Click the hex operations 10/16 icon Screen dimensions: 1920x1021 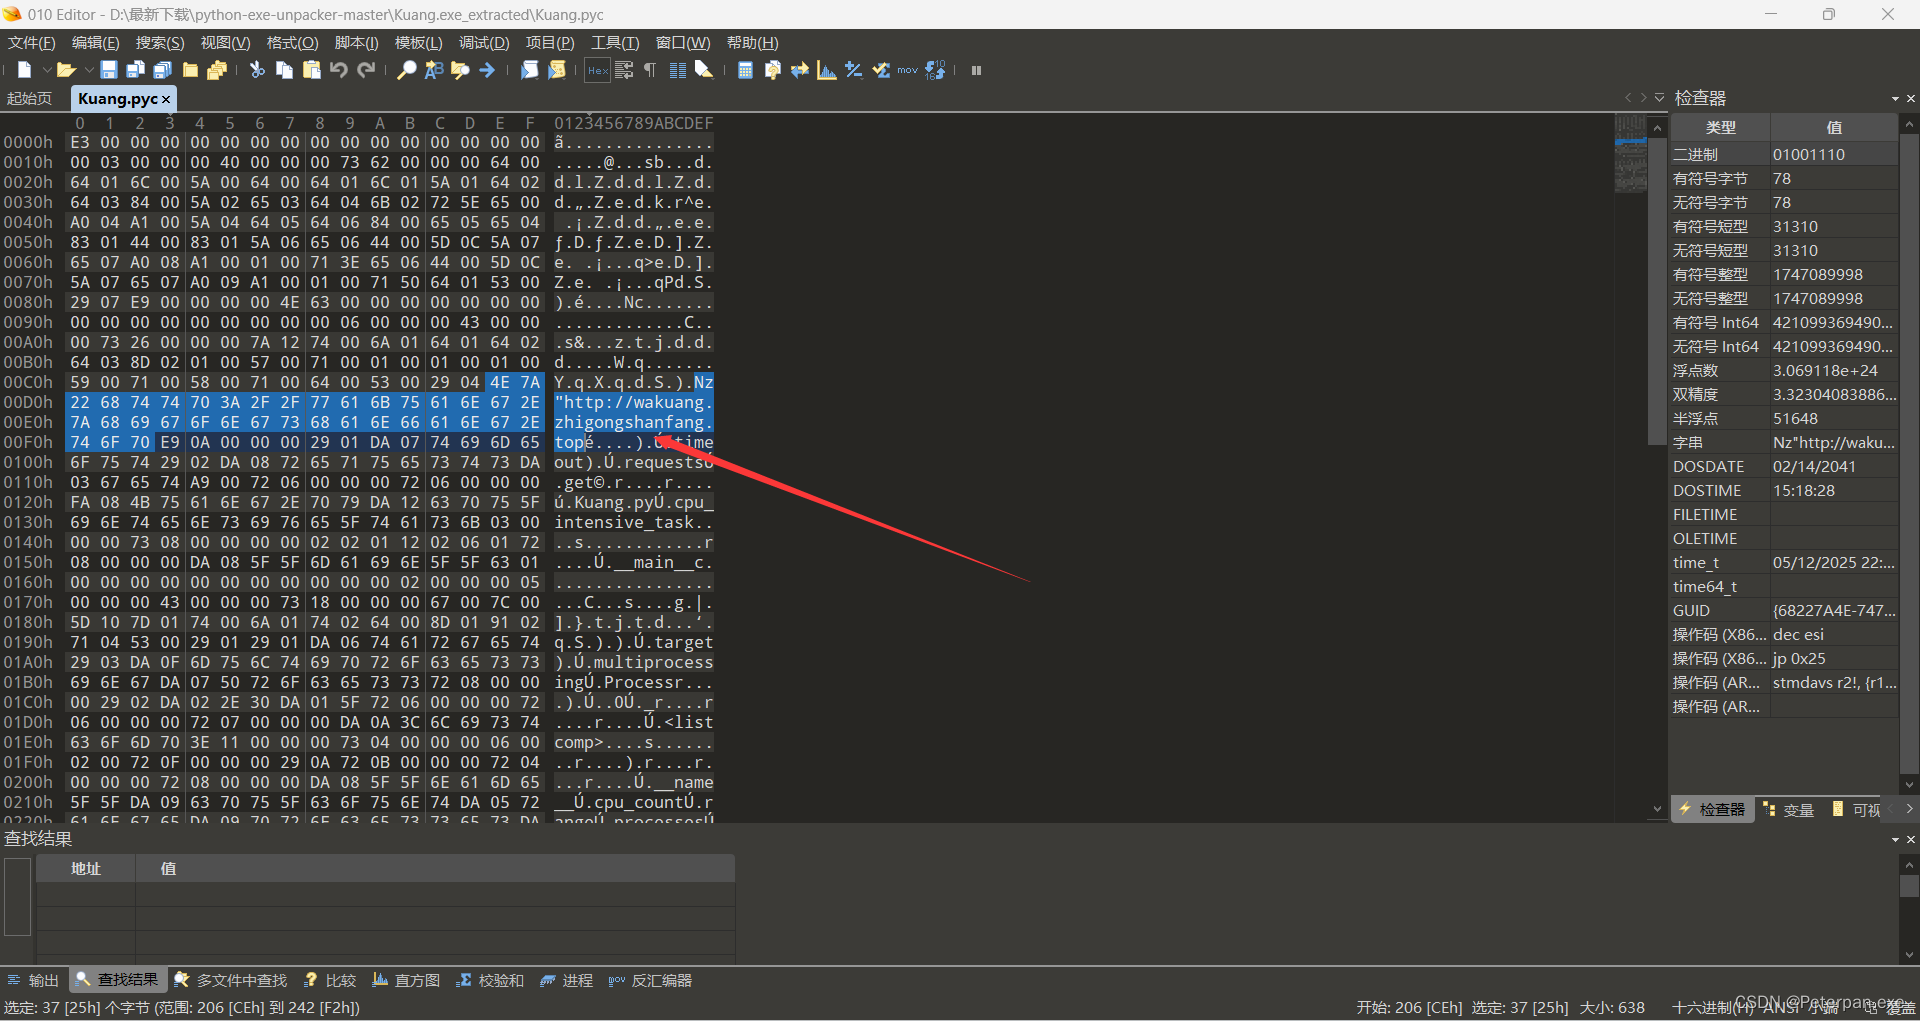pyautogui.click(x=935, y=70)
